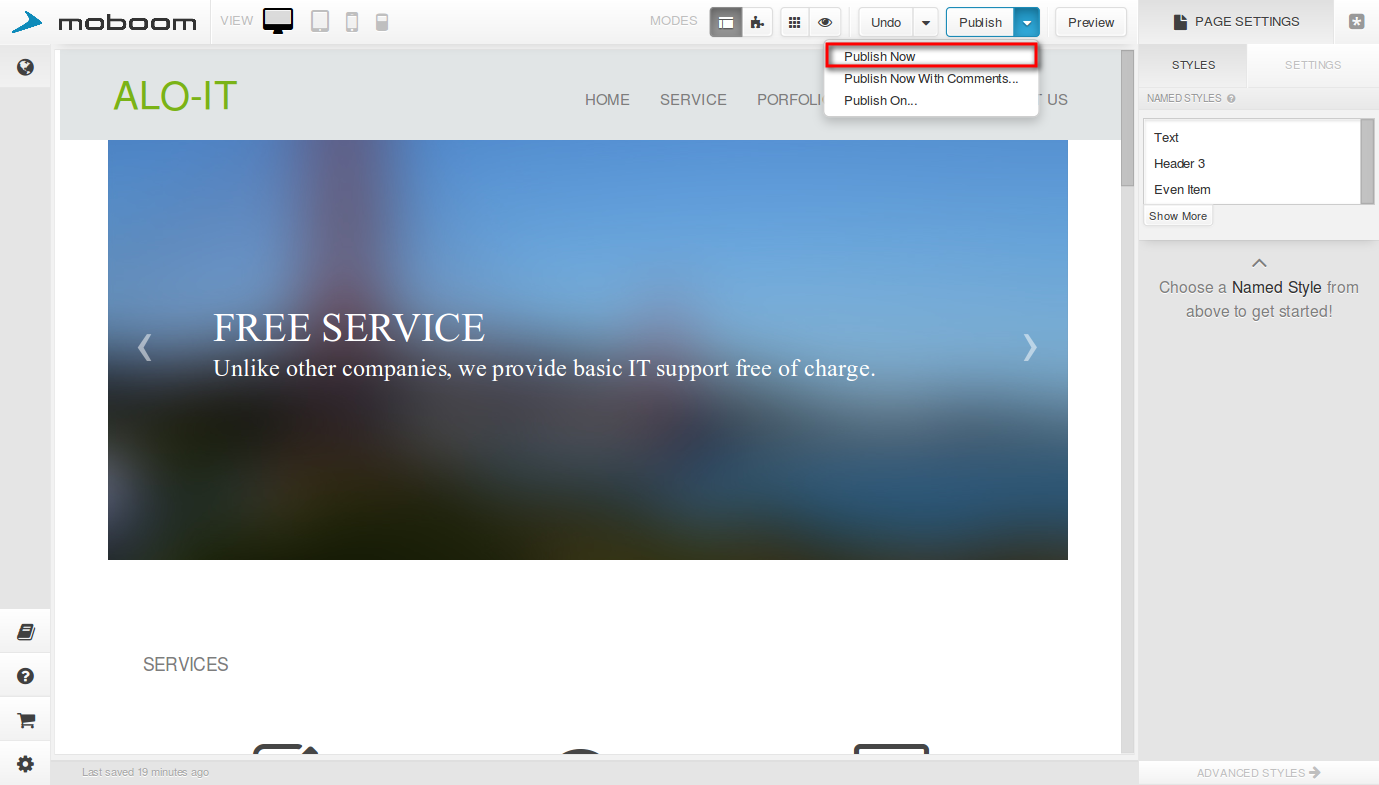Click the slide subtitle about basic IT support
Viewport: 1379px width, 785px height.
tap(544, 369)
